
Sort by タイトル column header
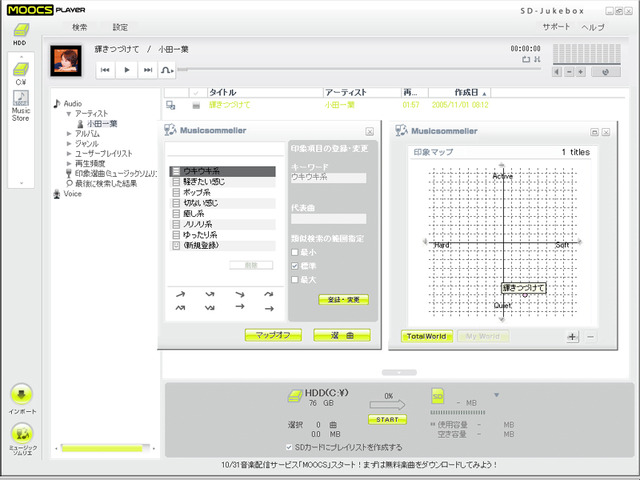coord(265,93)
